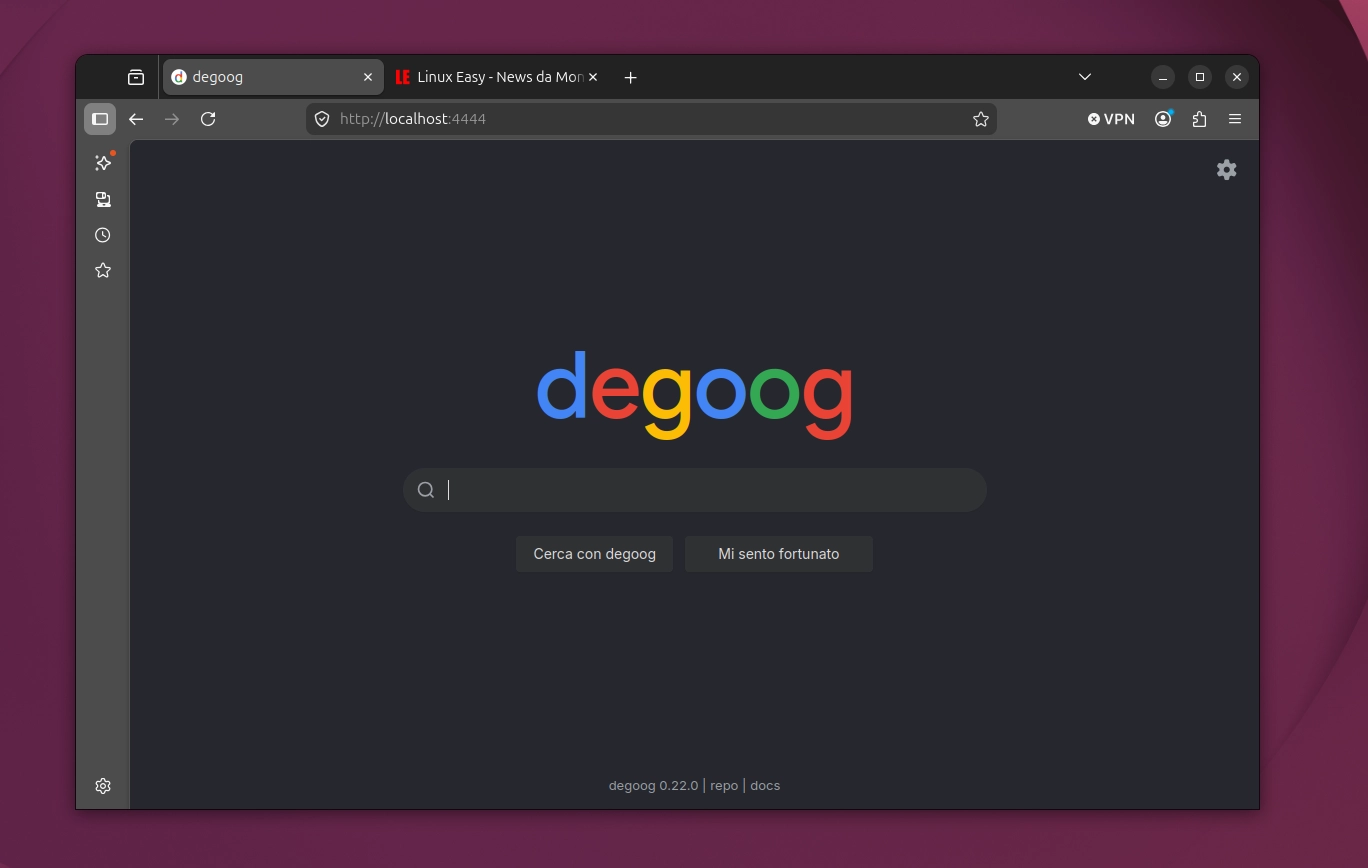This screenshot has height=868, width=1368.
Task: Open the tab groups view icon
Action: pyautogui.click(x=136, y=77)
